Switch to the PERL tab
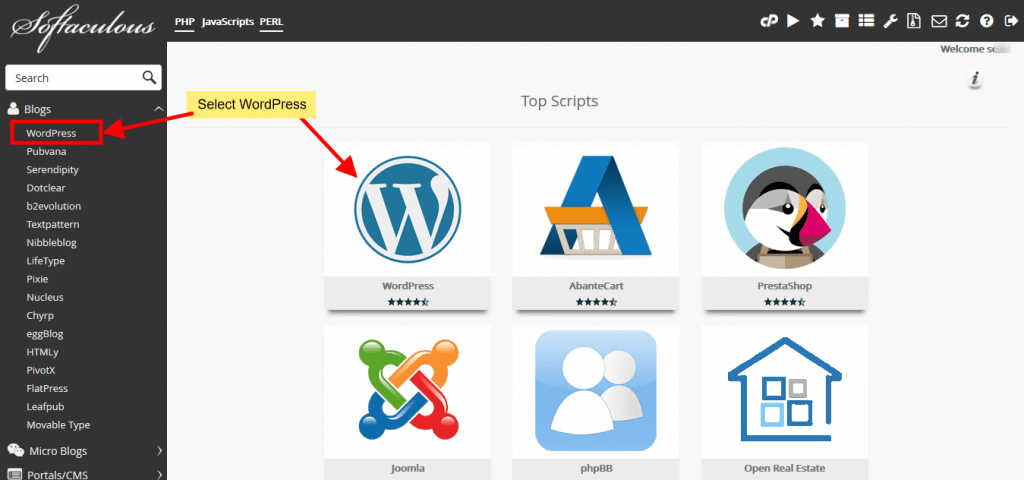The image size is (1024, 480). [271, 21]
